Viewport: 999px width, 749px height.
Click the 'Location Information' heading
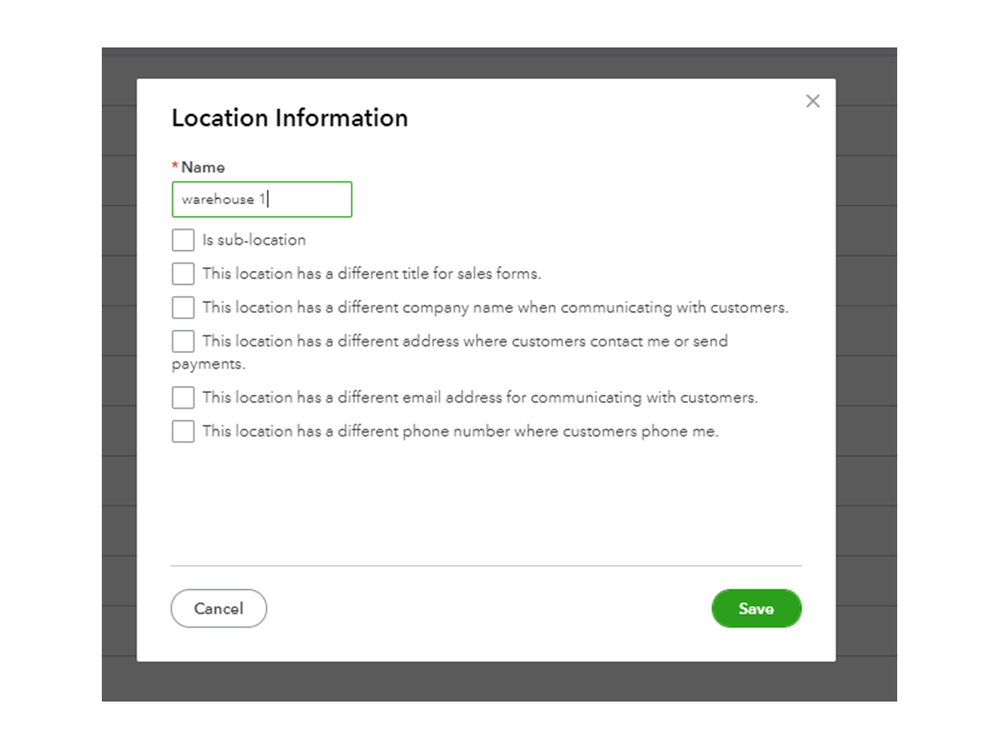pos(290,118)
